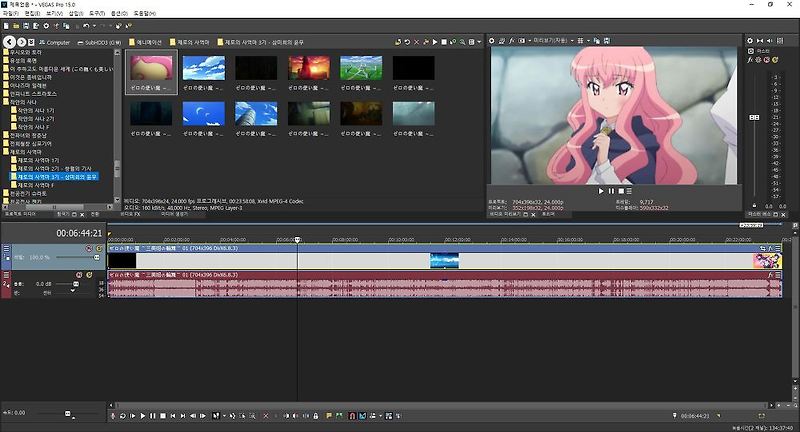Open the video track hamburger menu
The height and width of the screenshot is (432, 800).
click(x=6, y=248)
